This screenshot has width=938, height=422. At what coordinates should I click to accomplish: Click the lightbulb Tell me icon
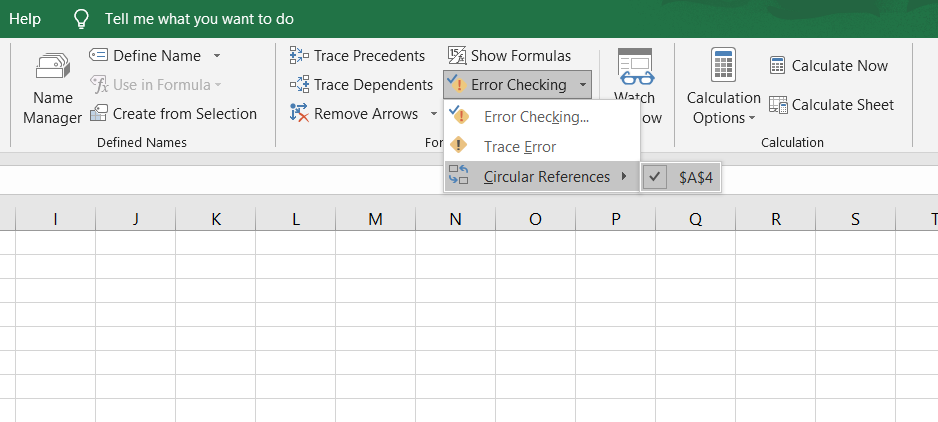[82, 20]
